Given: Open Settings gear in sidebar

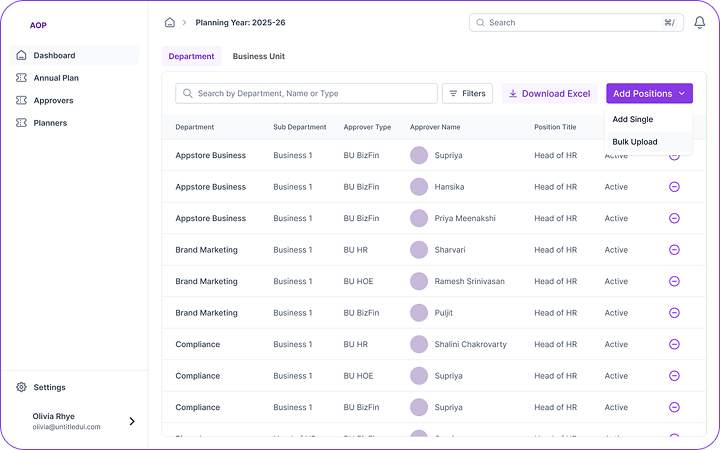Looking at the screenshot, I should [x=22, y=387].
